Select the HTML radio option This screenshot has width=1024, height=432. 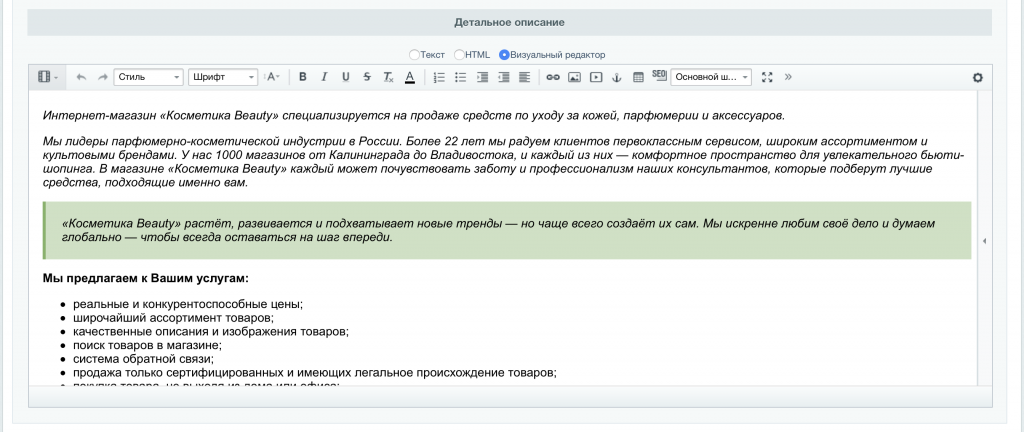click(x=460, y=55)
